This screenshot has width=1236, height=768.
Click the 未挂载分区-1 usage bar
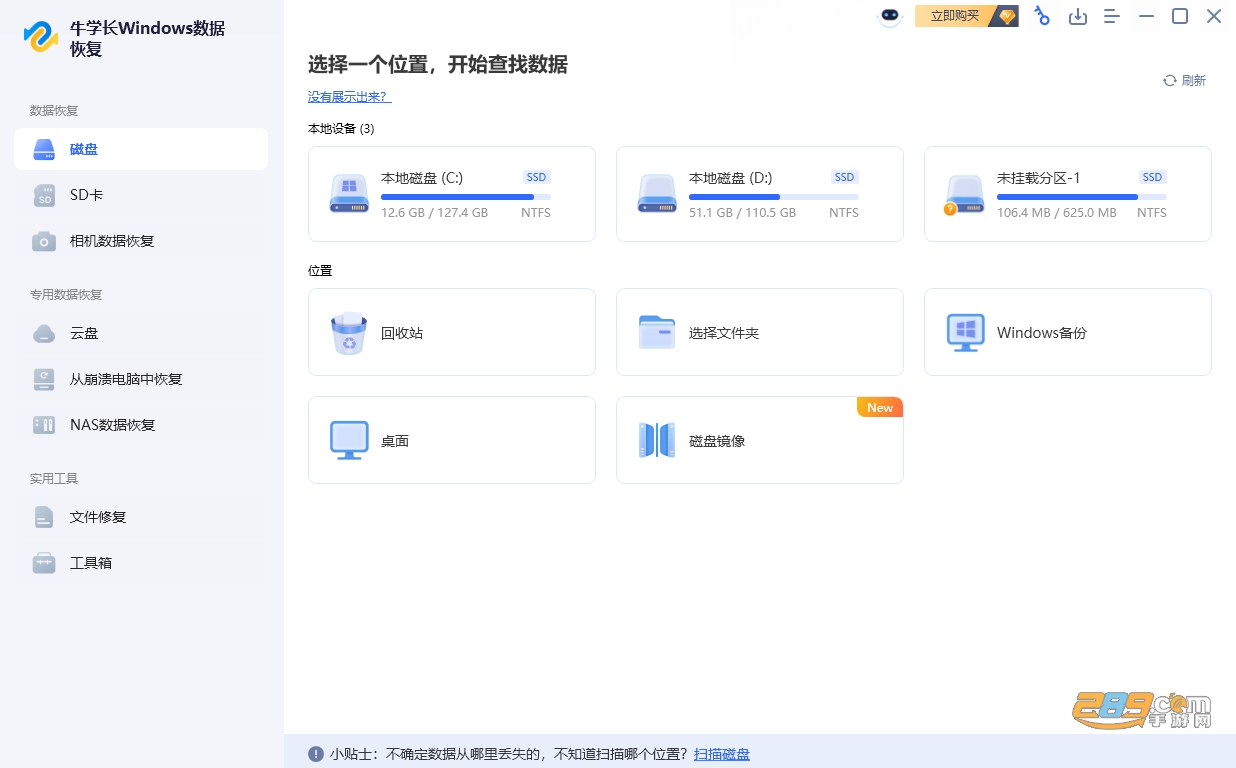tap(1082, 197)
